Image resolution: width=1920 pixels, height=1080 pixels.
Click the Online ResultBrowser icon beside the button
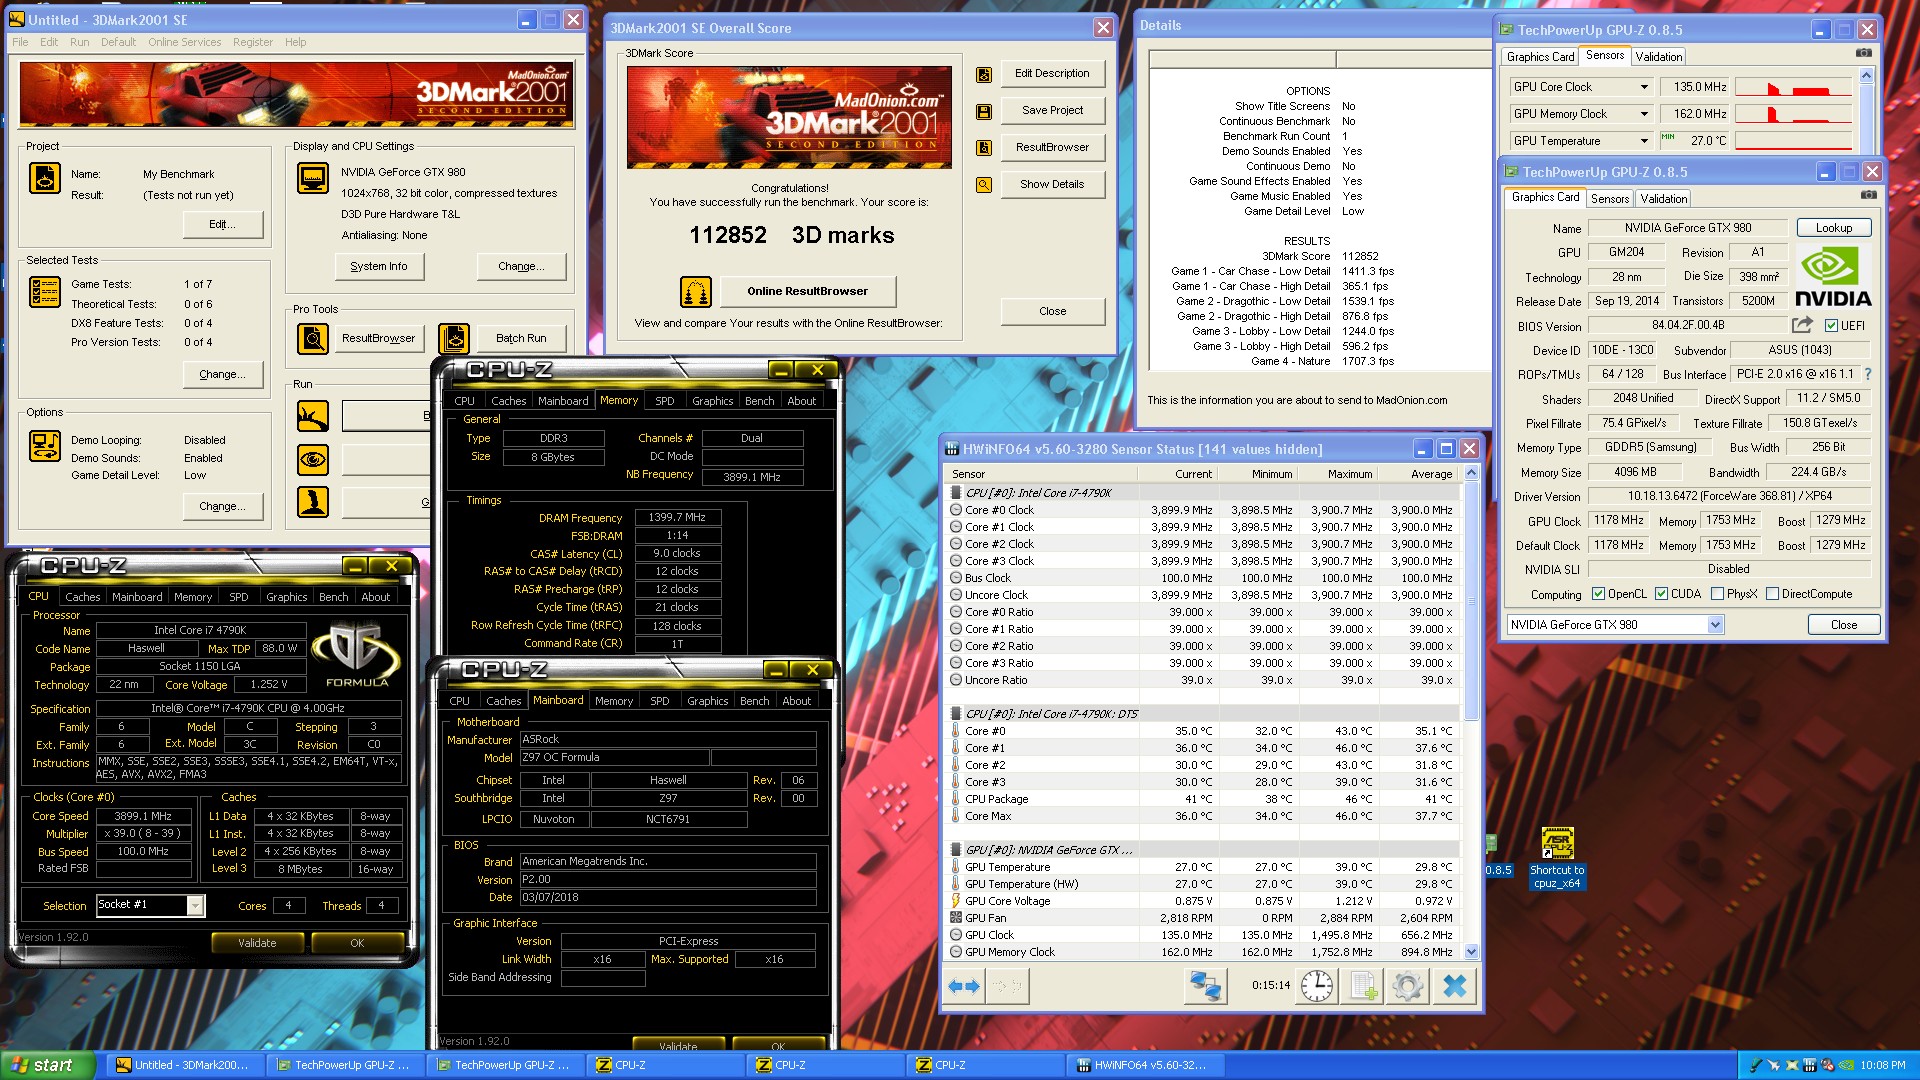coord(696,292)
